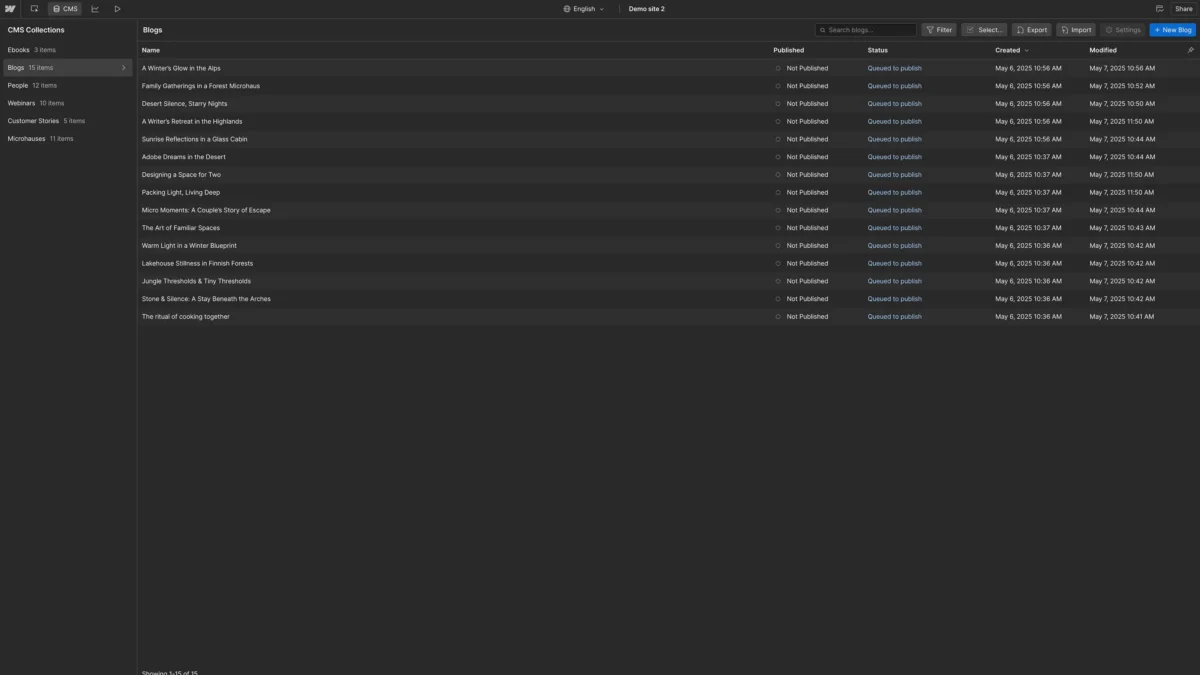Change sorting via the Created column chevron
The height and width of the screenshot is (675, 1200).
coord(1027,50)
